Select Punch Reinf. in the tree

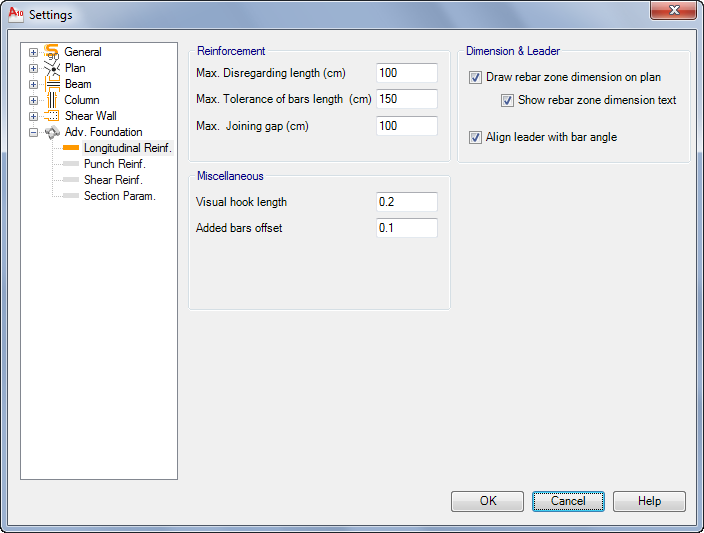(114, 164)
